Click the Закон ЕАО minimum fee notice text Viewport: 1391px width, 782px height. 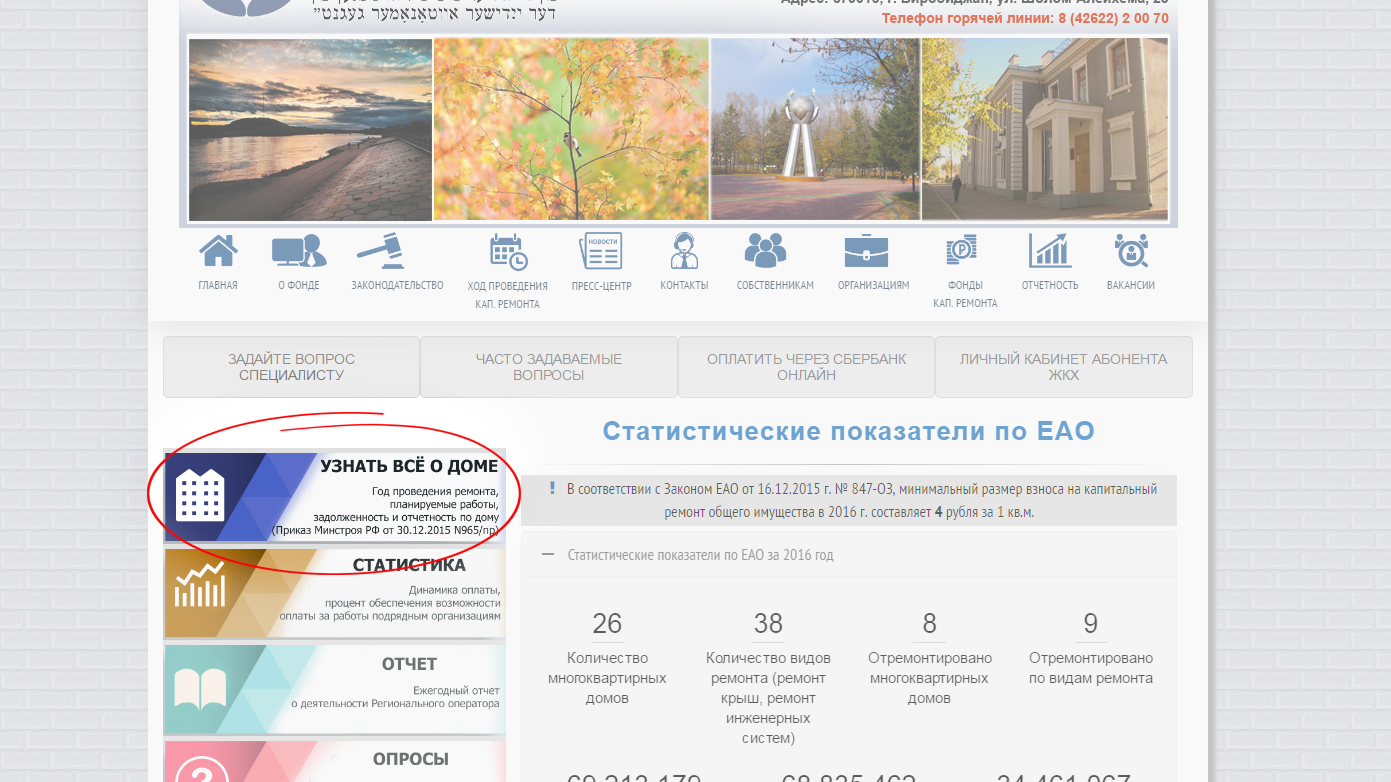point(862,500)
